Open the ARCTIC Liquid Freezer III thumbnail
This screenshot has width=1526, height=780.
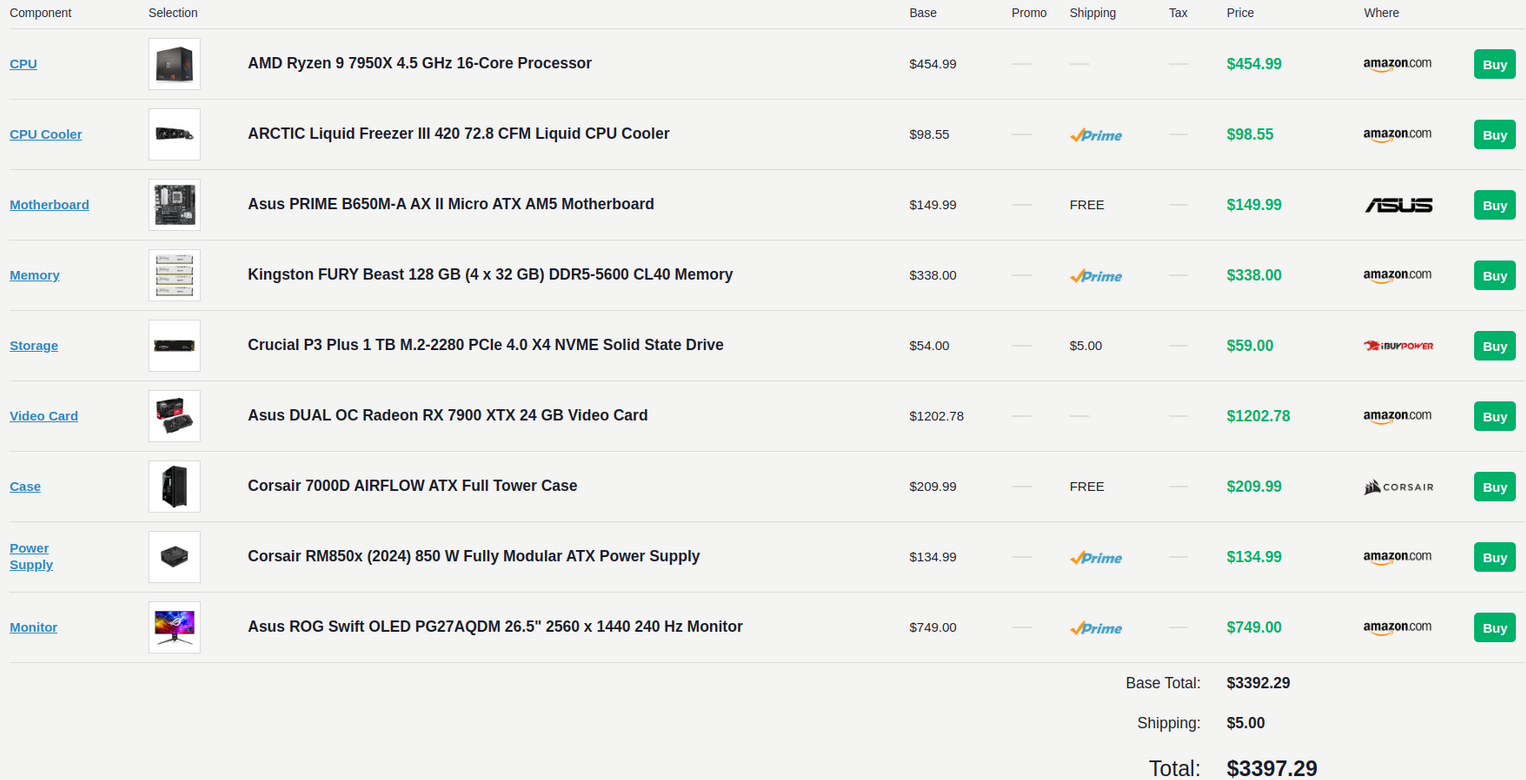pos(174,134)
